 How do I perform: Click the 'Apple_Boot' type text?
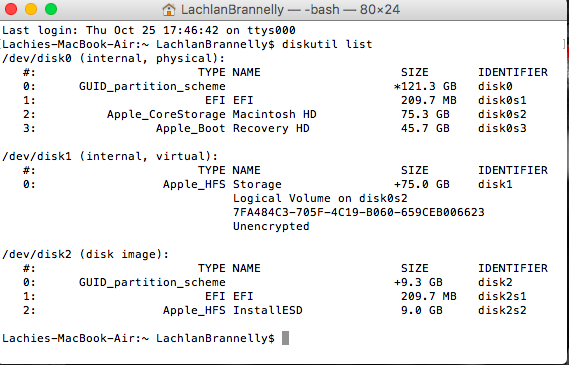(x=191, y=129)
